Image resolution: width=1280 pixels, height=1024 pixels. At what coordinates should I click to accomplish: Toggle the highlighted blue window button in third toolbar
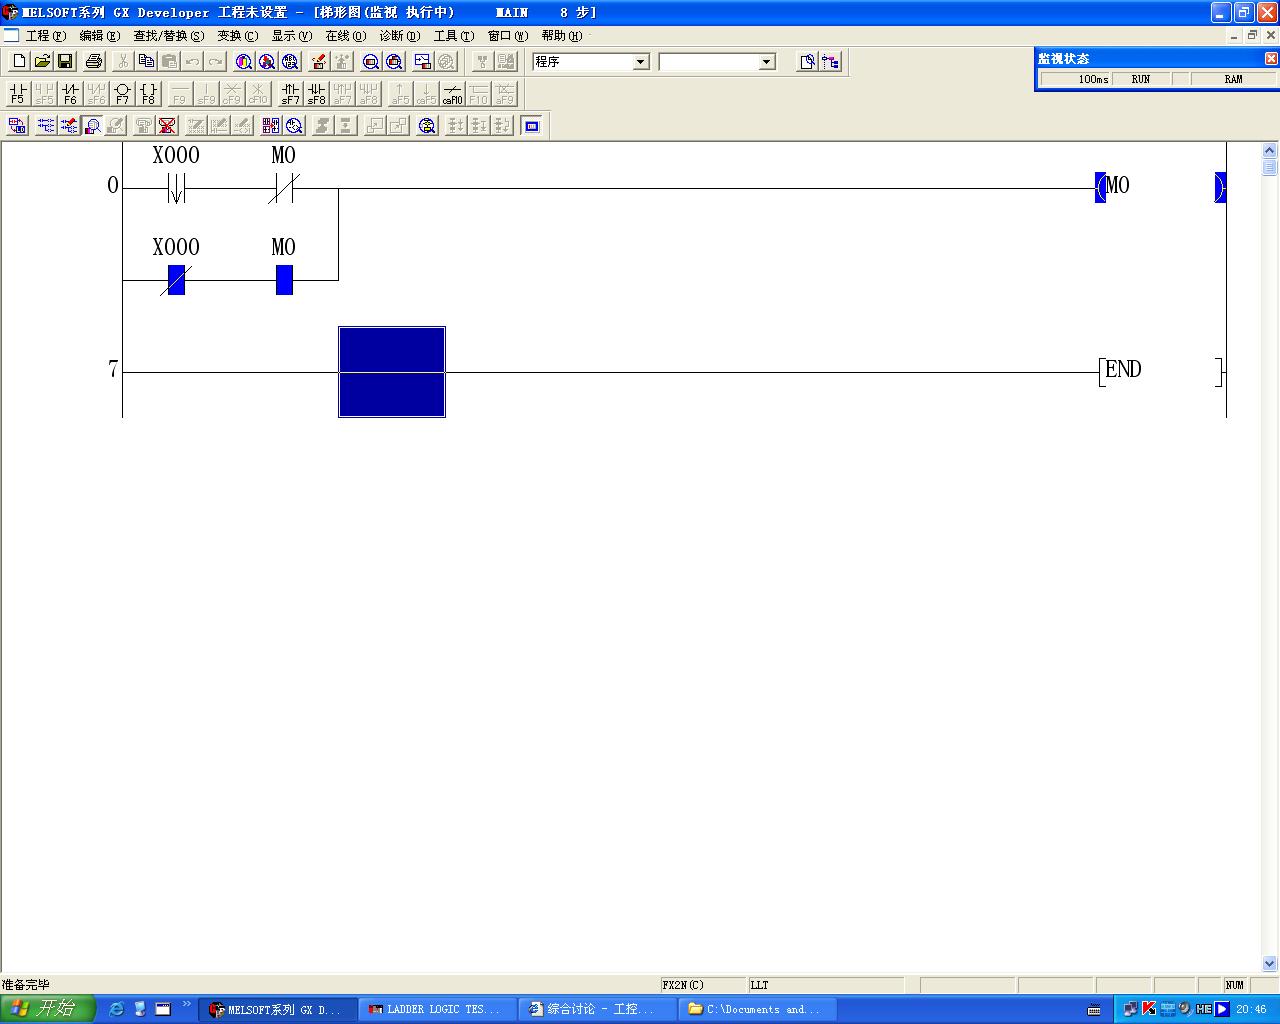pos(531,126)
